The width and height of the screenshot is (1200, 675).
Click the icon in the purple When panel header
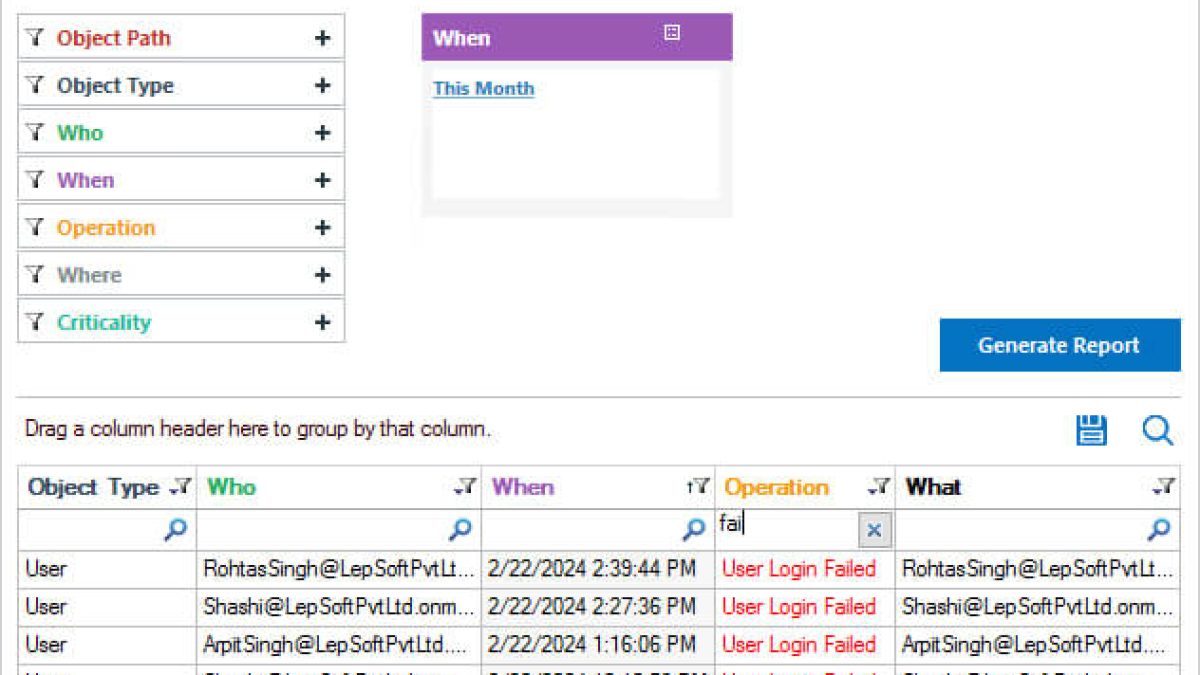pyautogui.click(x=672, y=33)
